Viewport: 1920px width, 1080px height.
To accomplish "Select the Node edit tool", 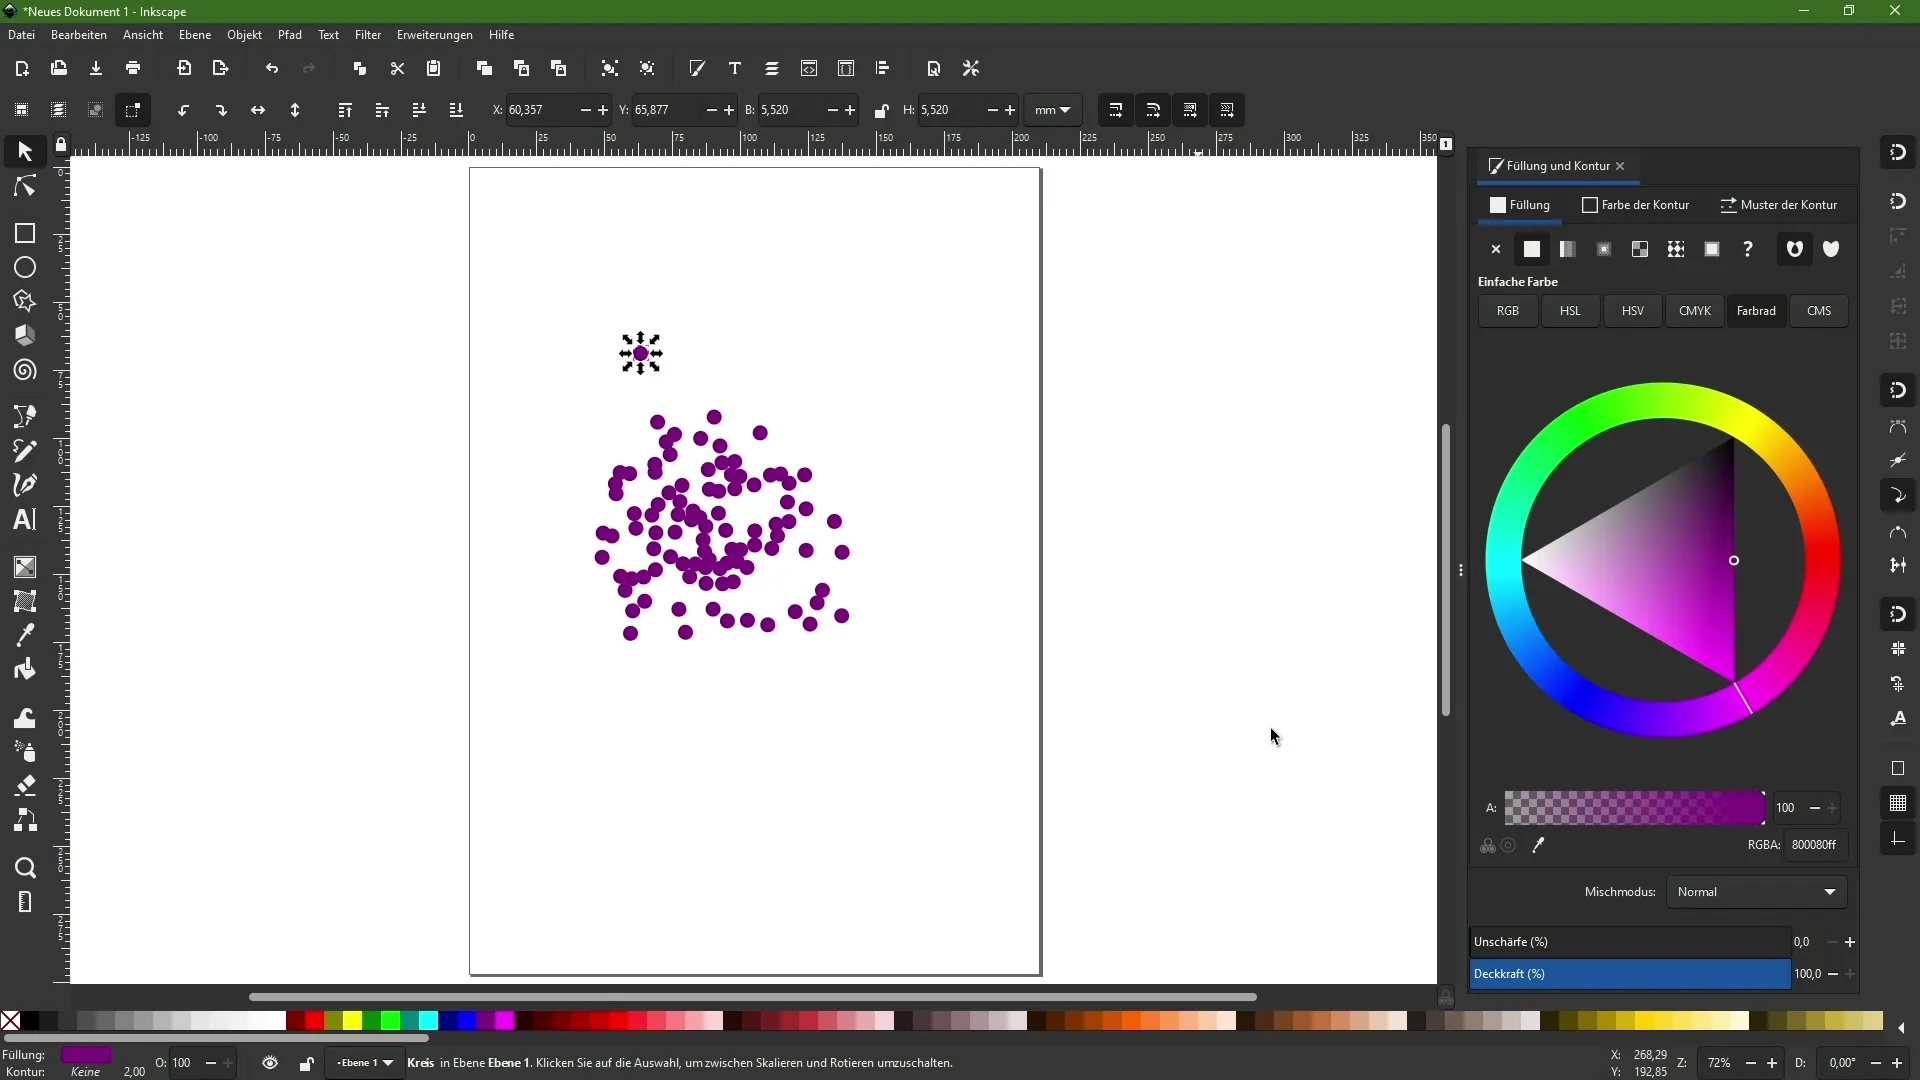I will pyautogui.click(x=25, y=187).
